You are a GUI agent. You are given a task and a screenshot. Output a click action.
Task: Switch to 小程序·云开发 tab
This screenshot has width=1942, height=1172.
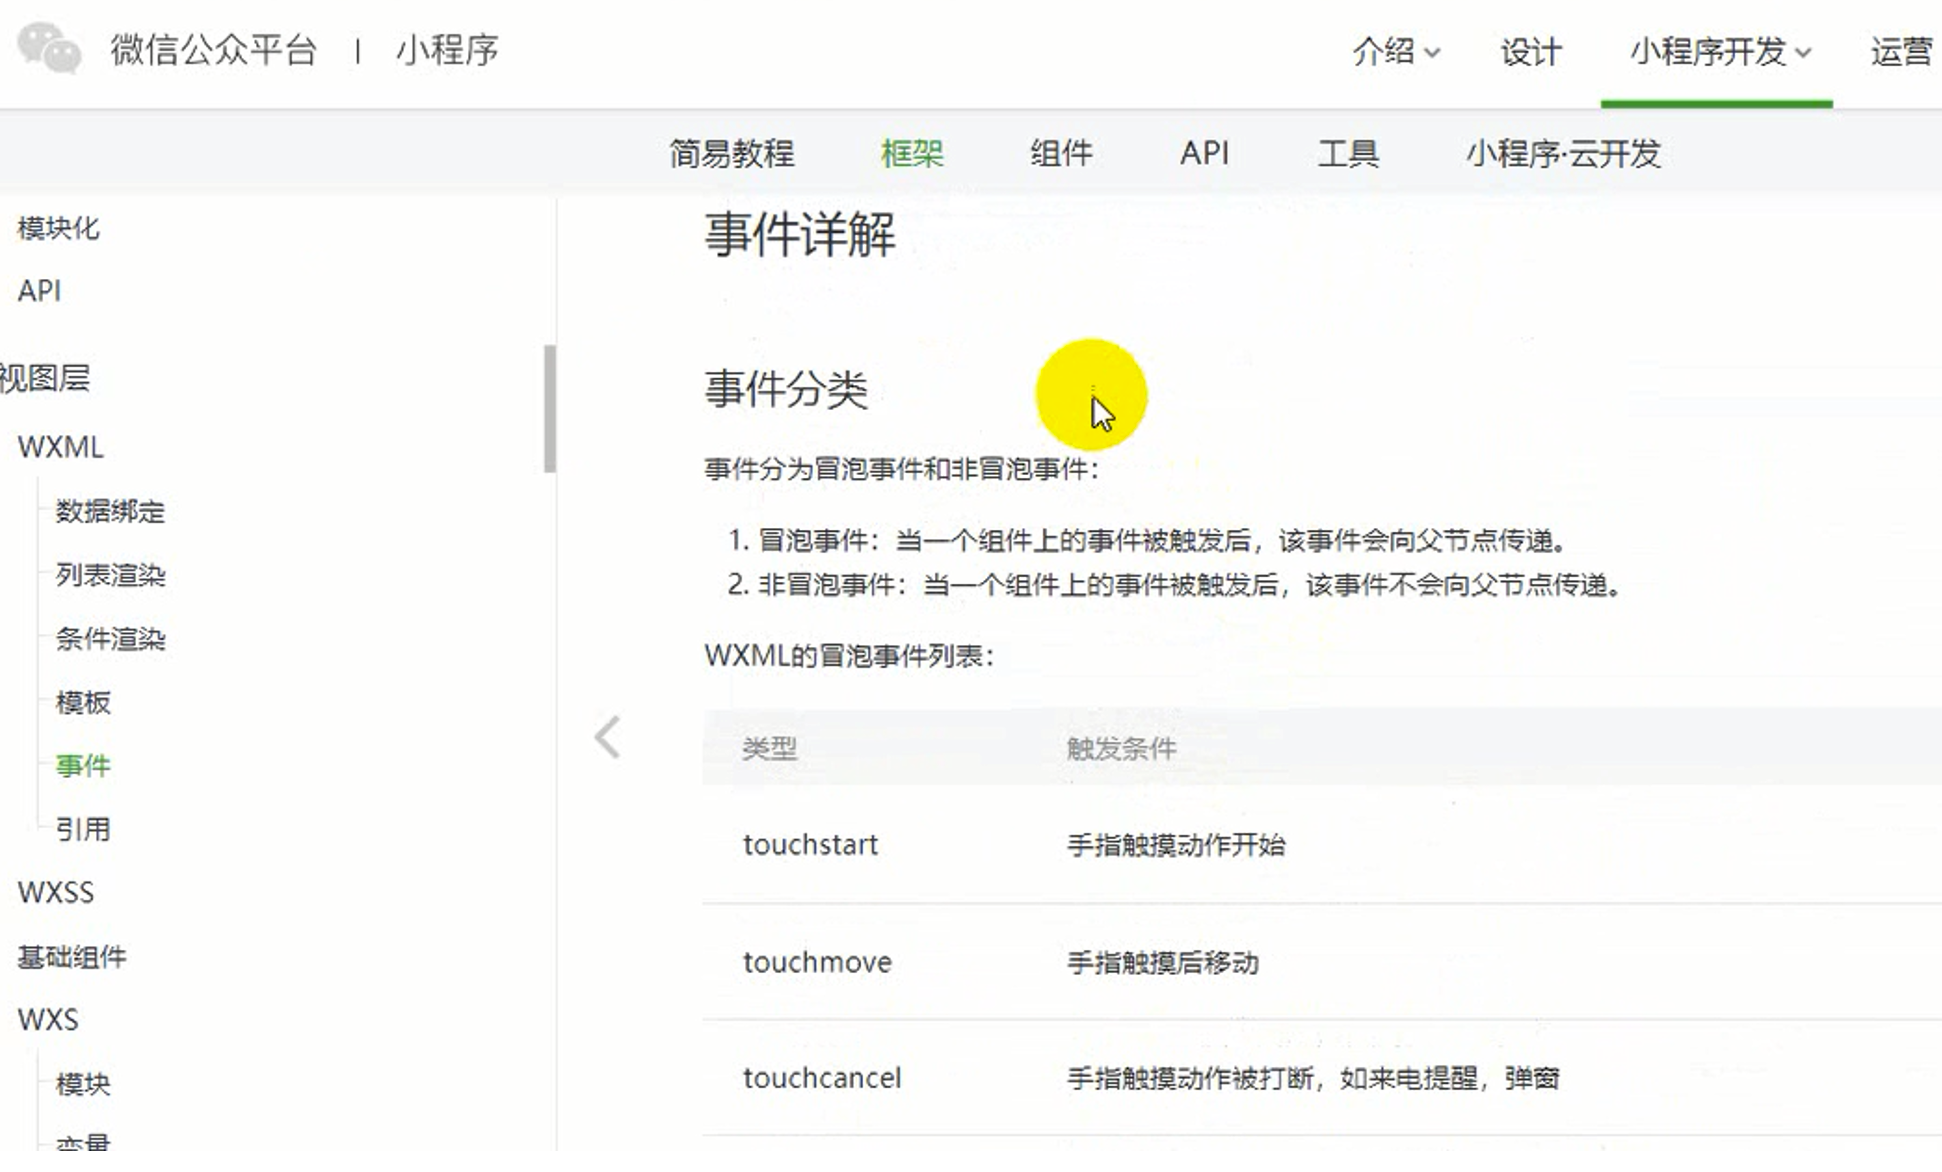pyautogui.click(x=1563, y=153)
